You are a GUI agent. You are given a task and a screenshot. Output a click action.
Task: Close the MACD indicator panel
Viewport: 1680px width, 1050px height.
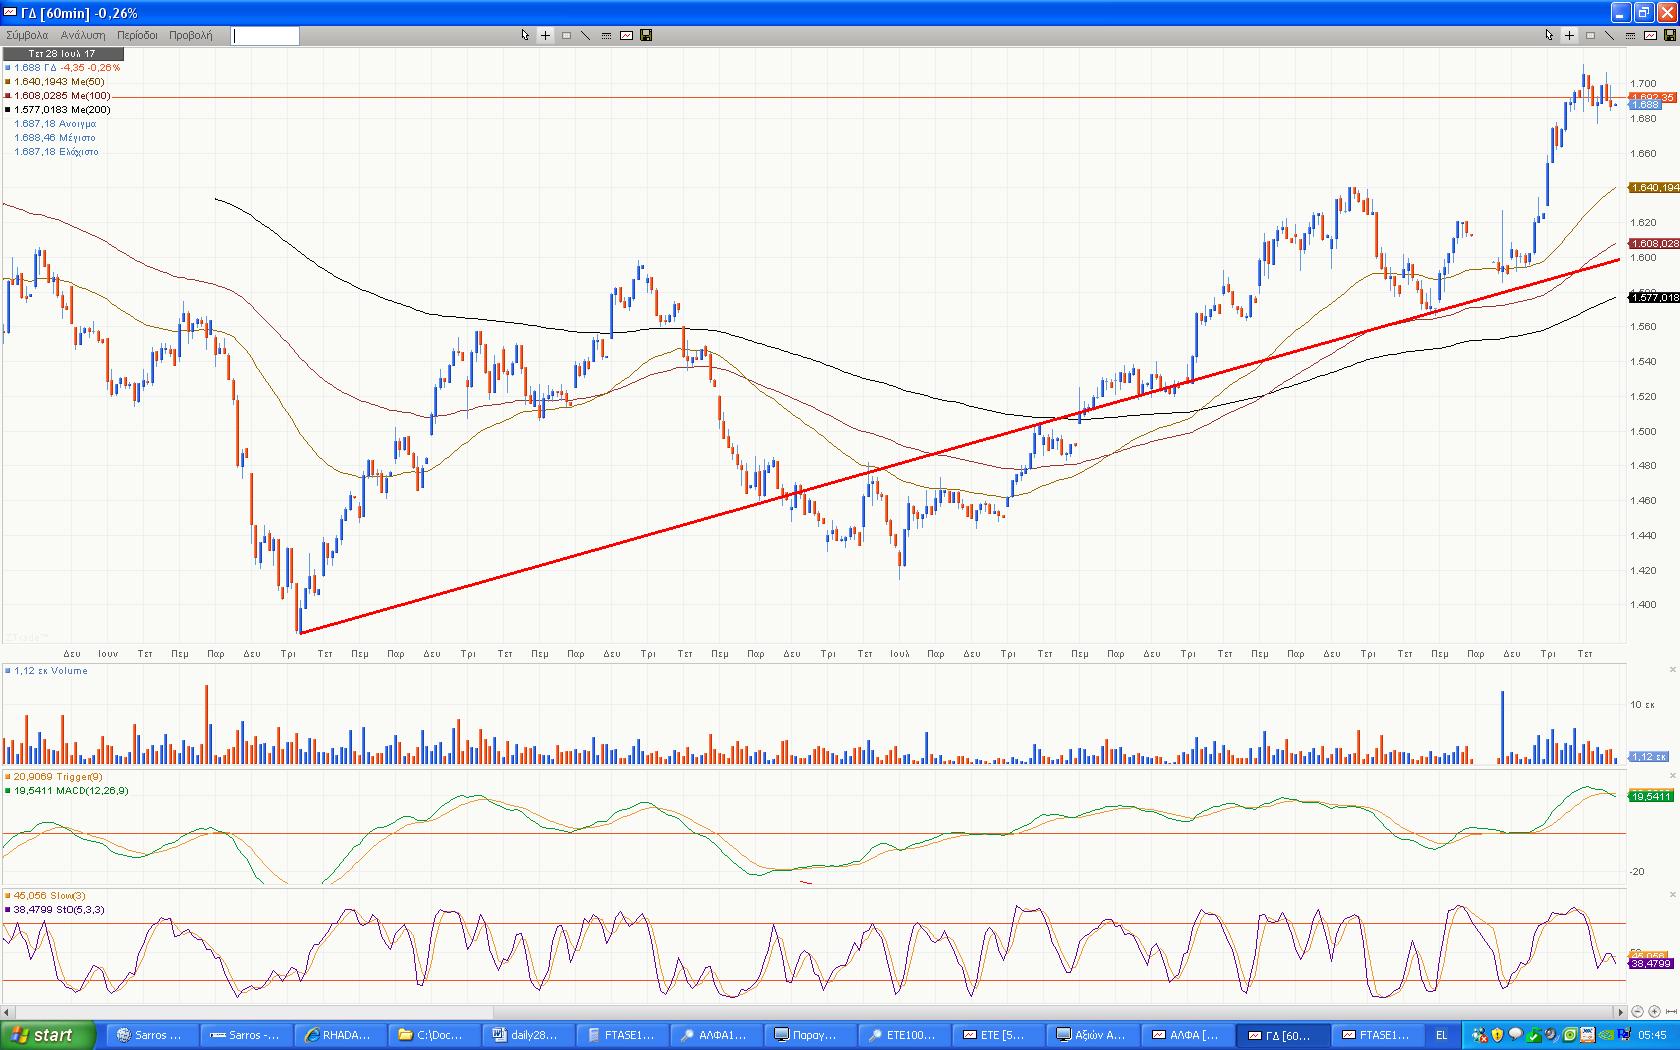click(x=1673, y=776)
